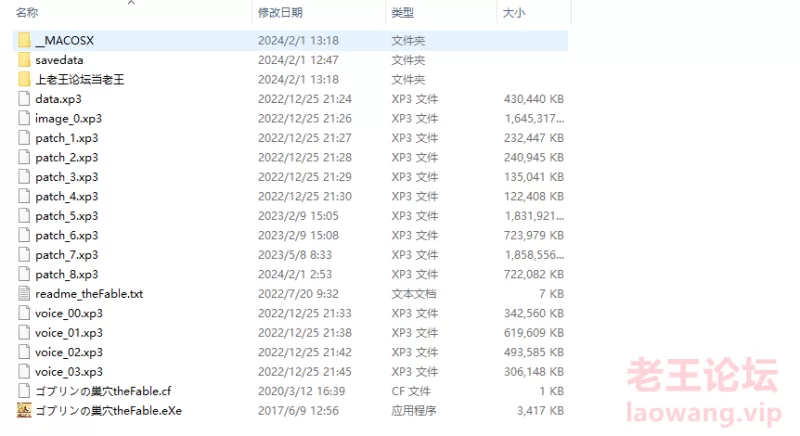The width and height of the screenshot is (800, 436).
Task: Click the voice_02.xp3 file icon
Action: (x=24, y=352)
